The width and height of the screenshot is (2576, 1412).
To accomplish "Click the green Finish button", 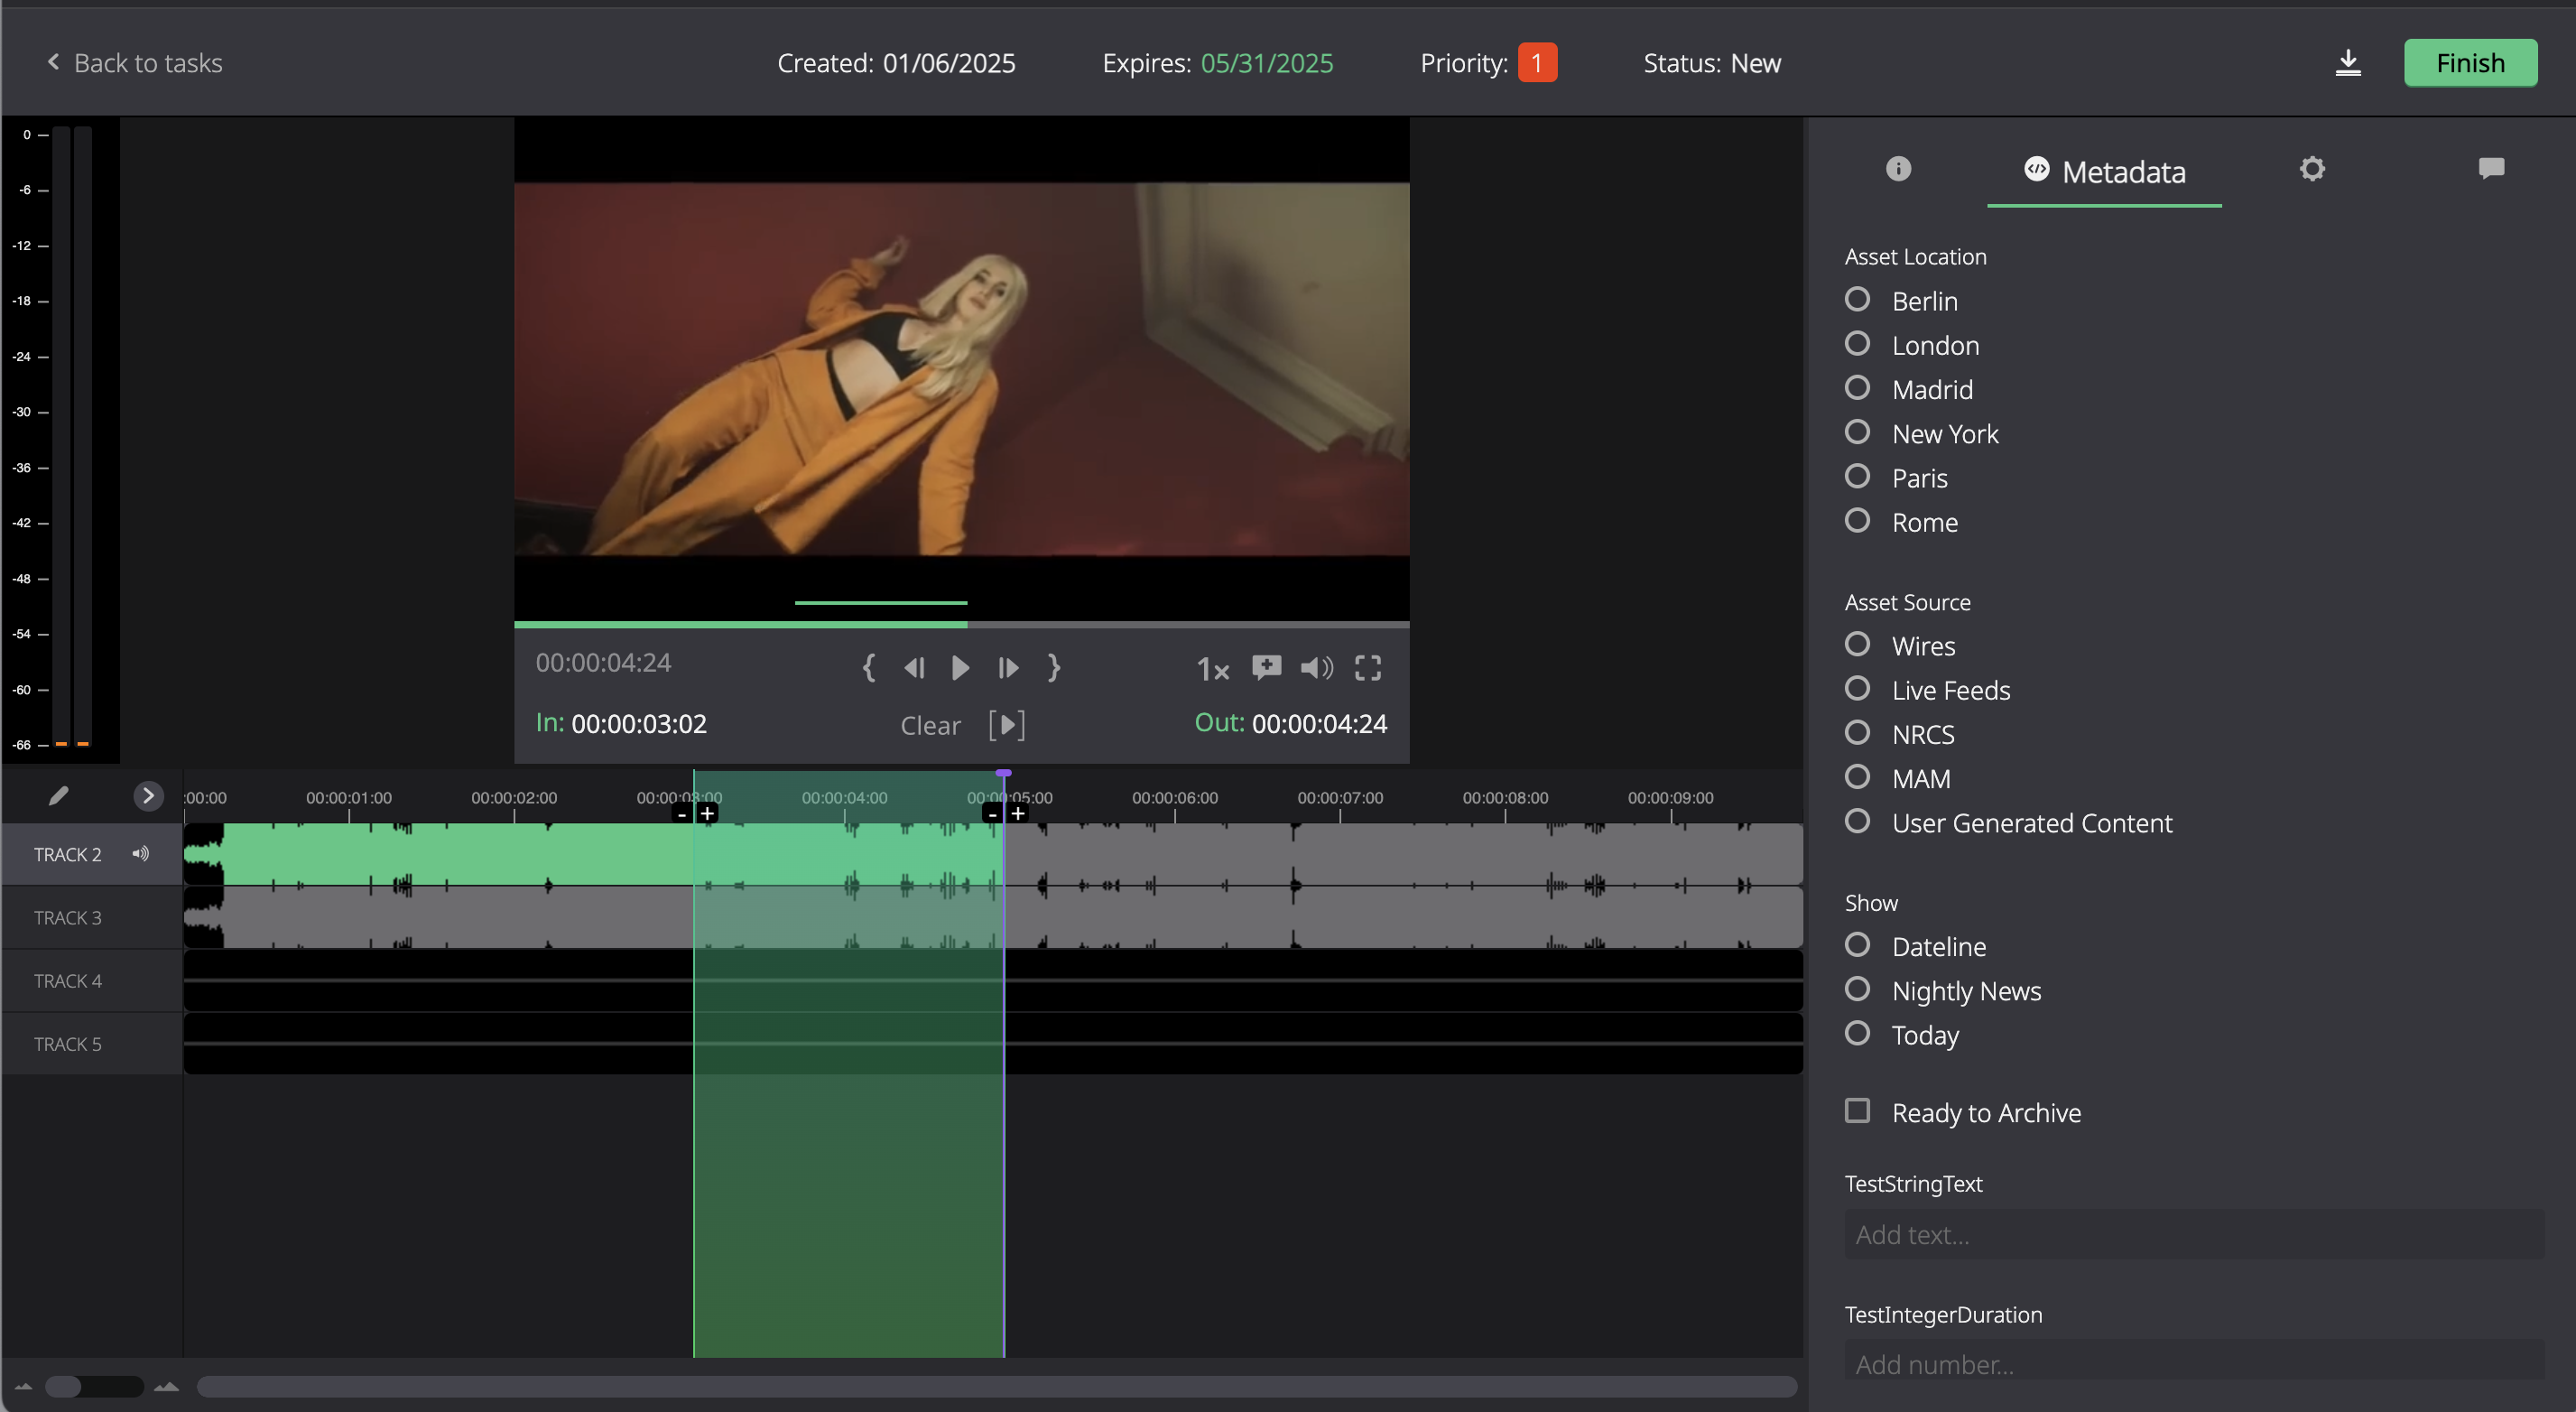I will click(2469, 63).
